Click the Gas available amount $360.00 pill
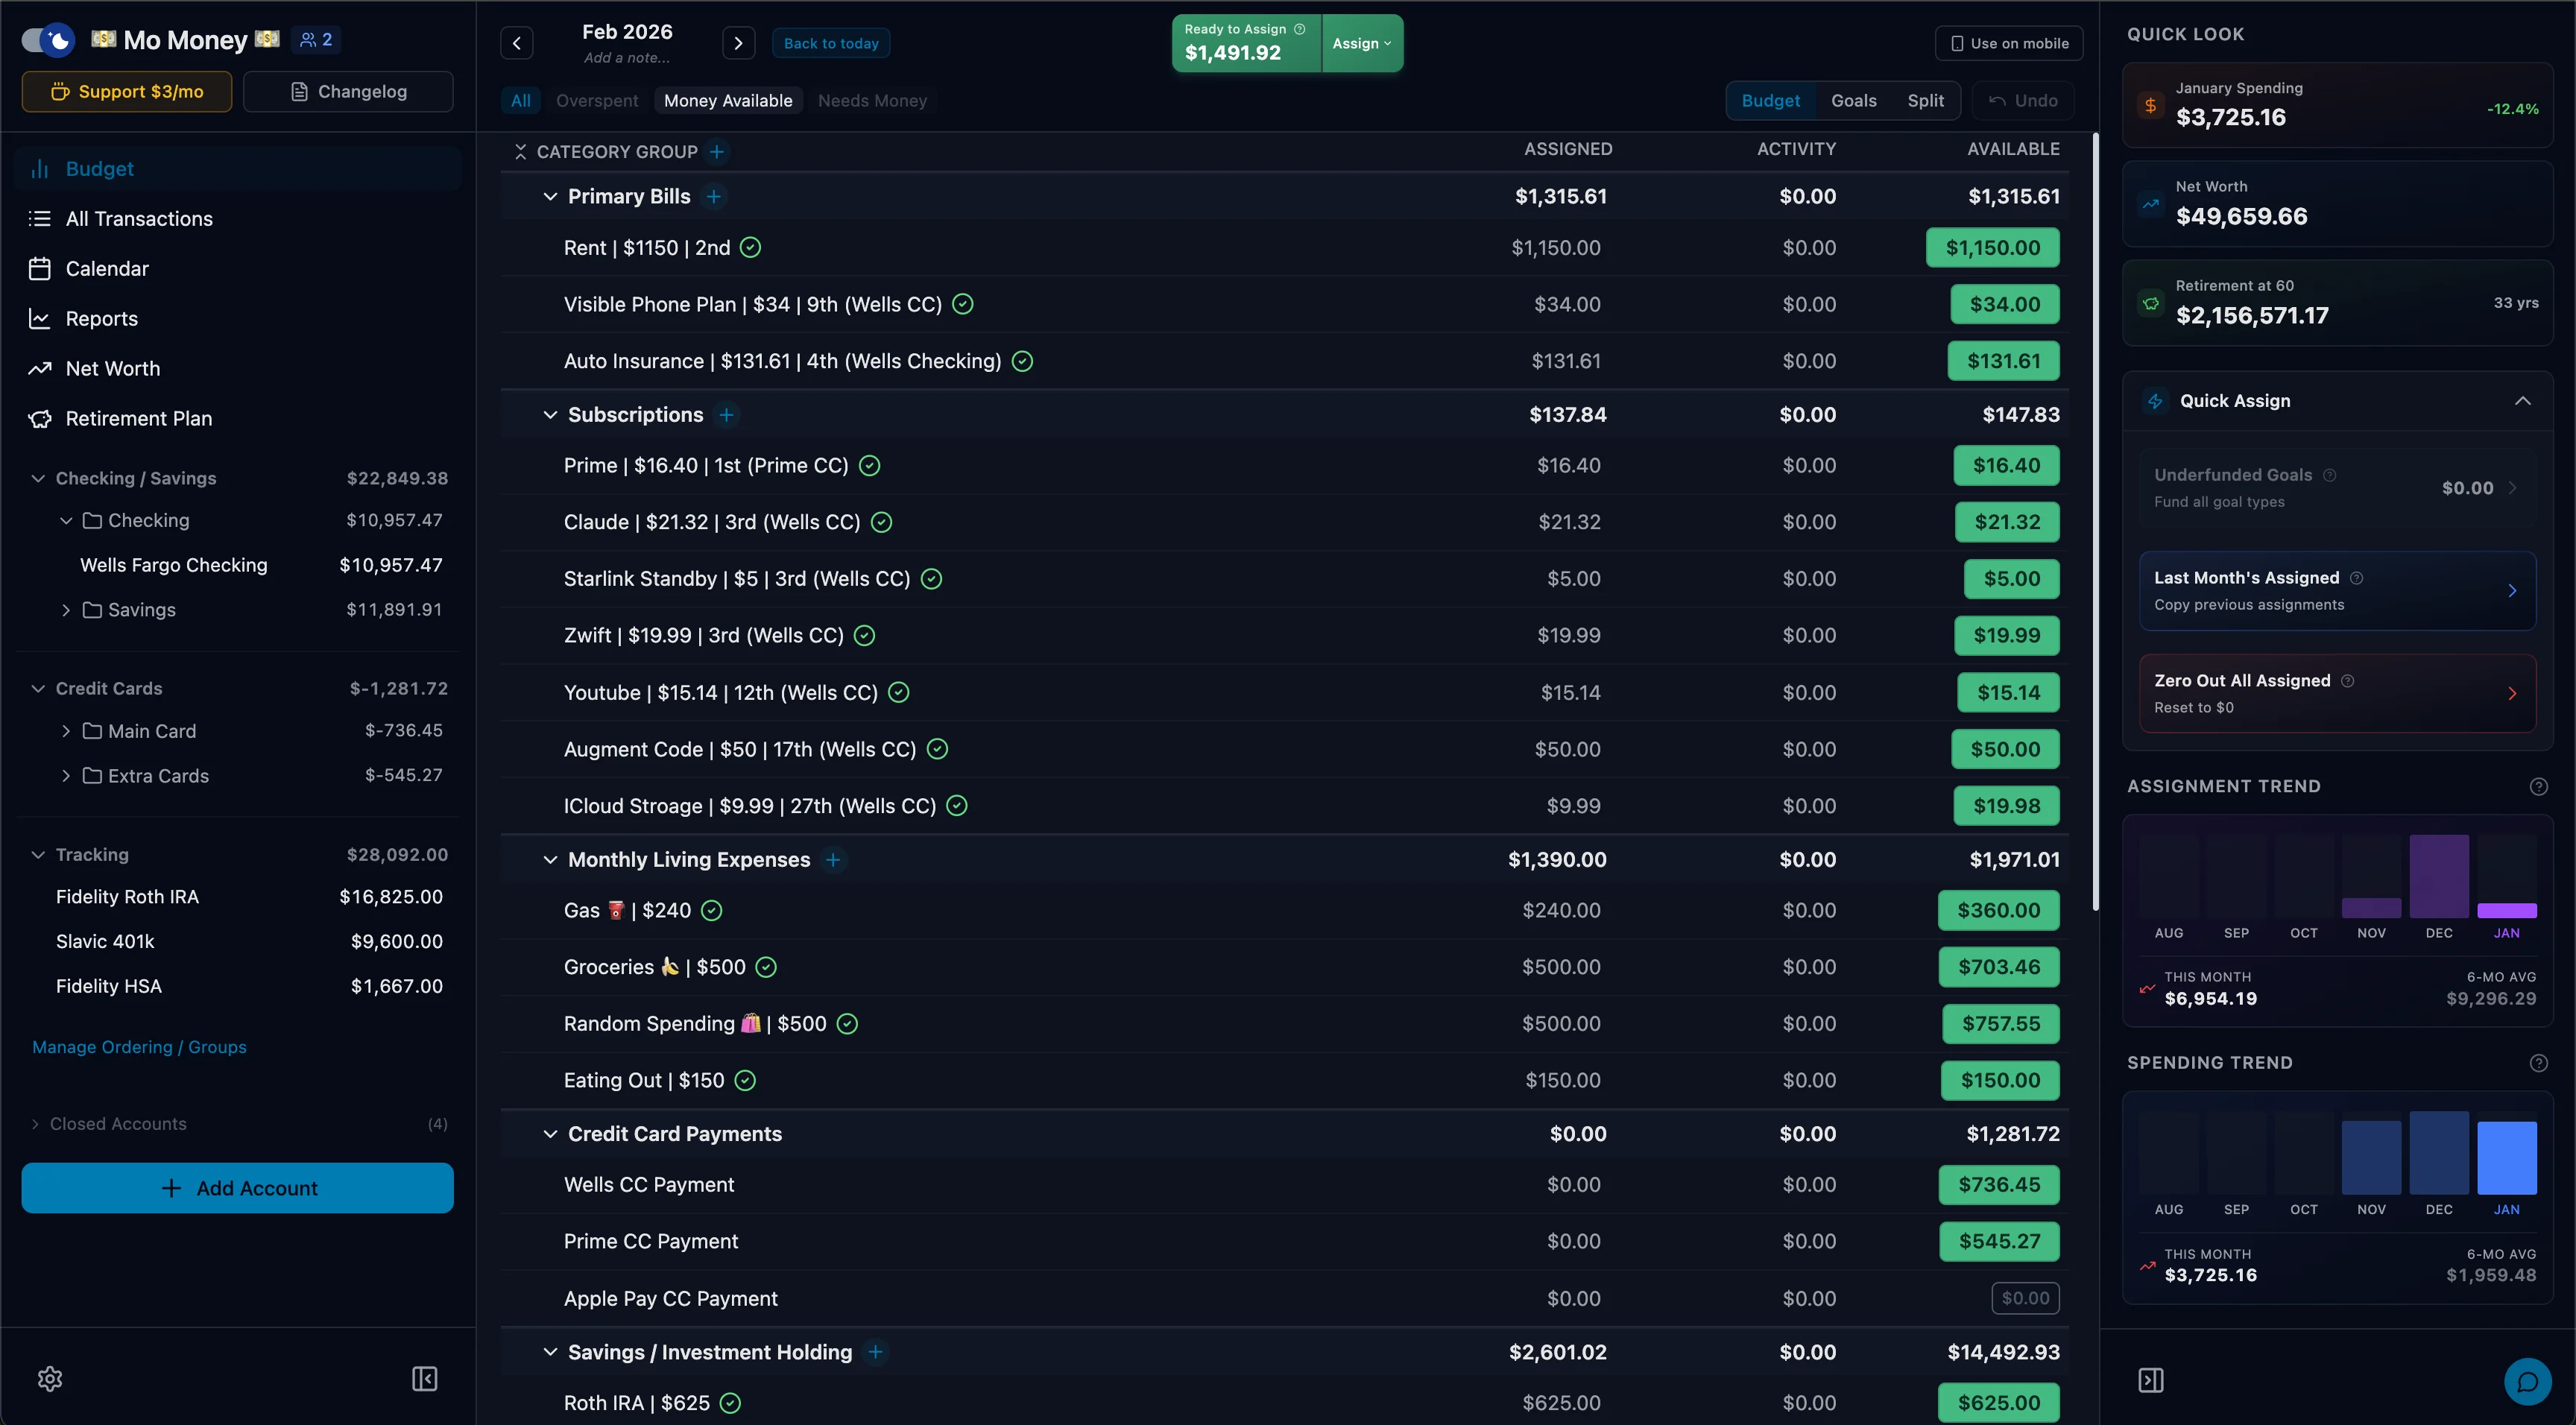This screenshot has width=2576, height=1425. [1998, 910]
